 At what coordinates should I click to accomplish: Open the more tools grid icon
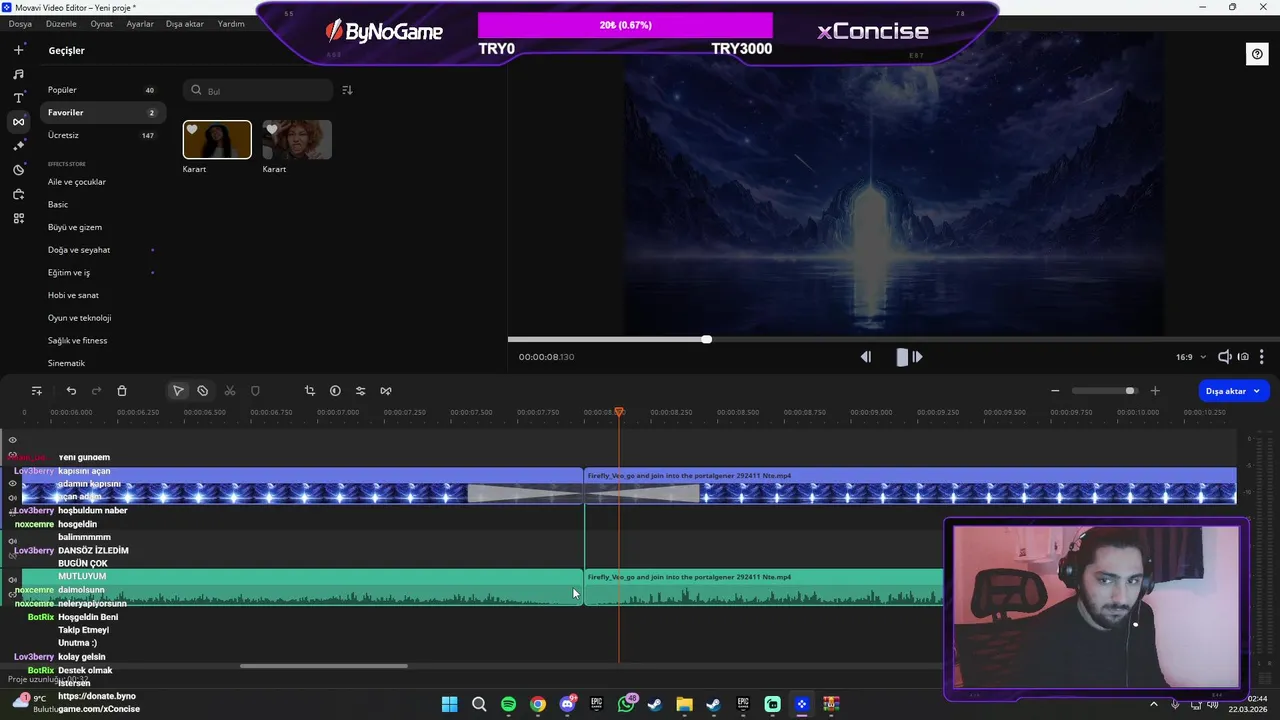pos(18,218)
